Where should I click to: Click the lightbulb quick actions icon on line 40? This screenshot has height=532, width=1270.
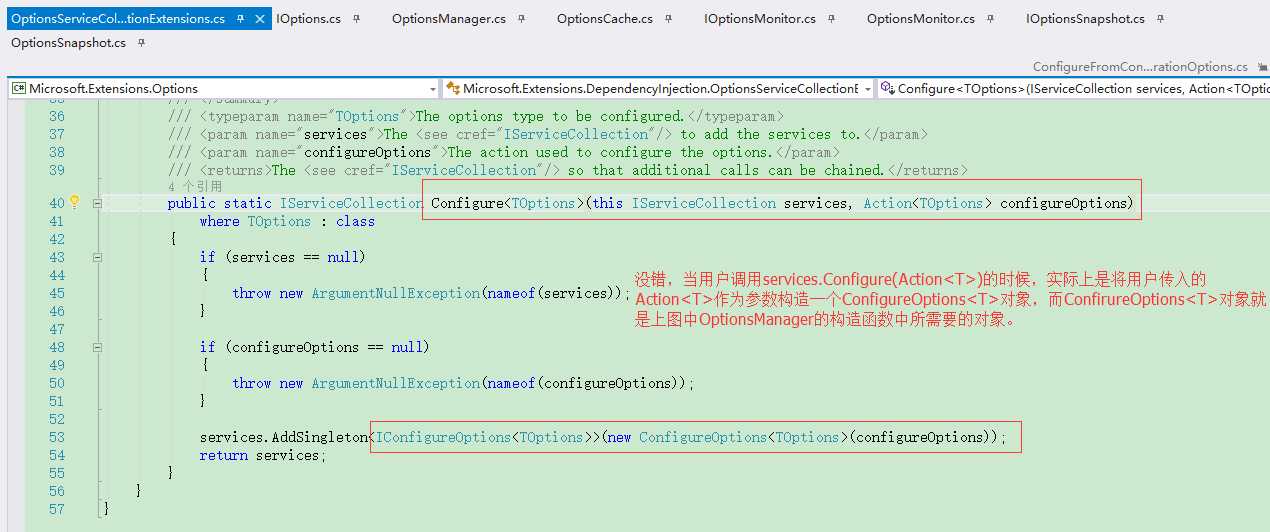coord(73,203)
